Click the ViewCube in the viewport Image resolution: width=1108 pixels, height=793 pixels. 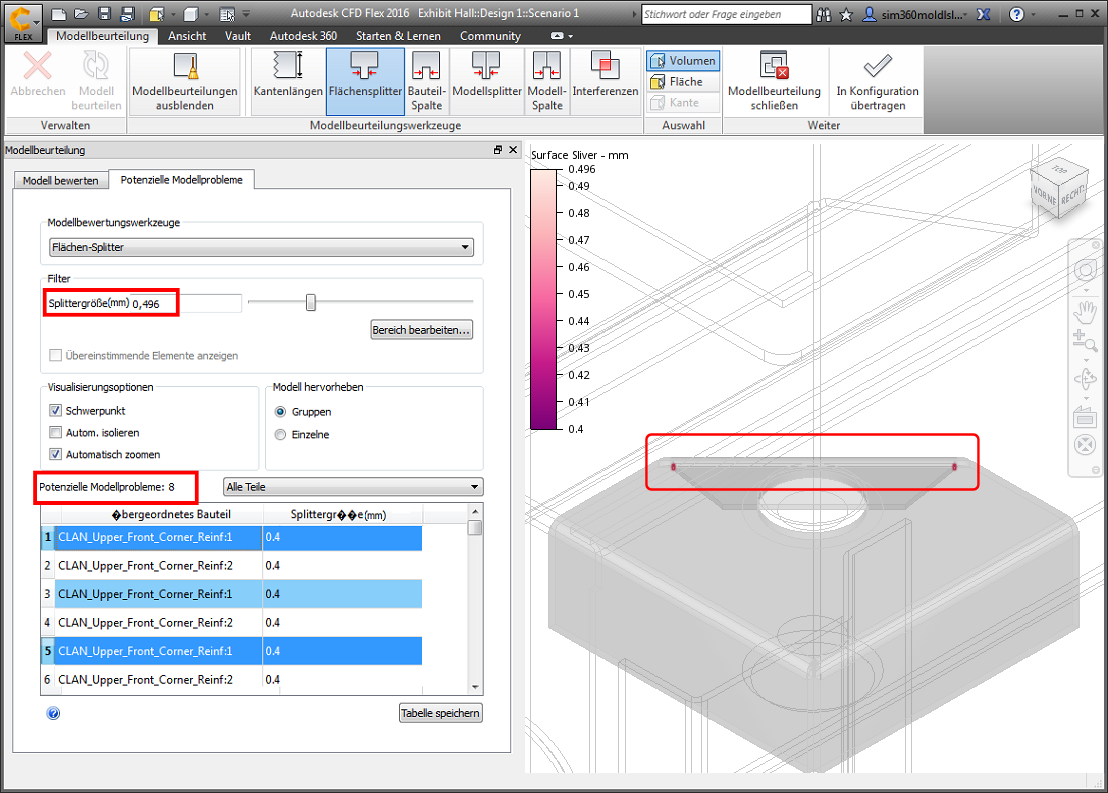click(x=1058, y=189)
